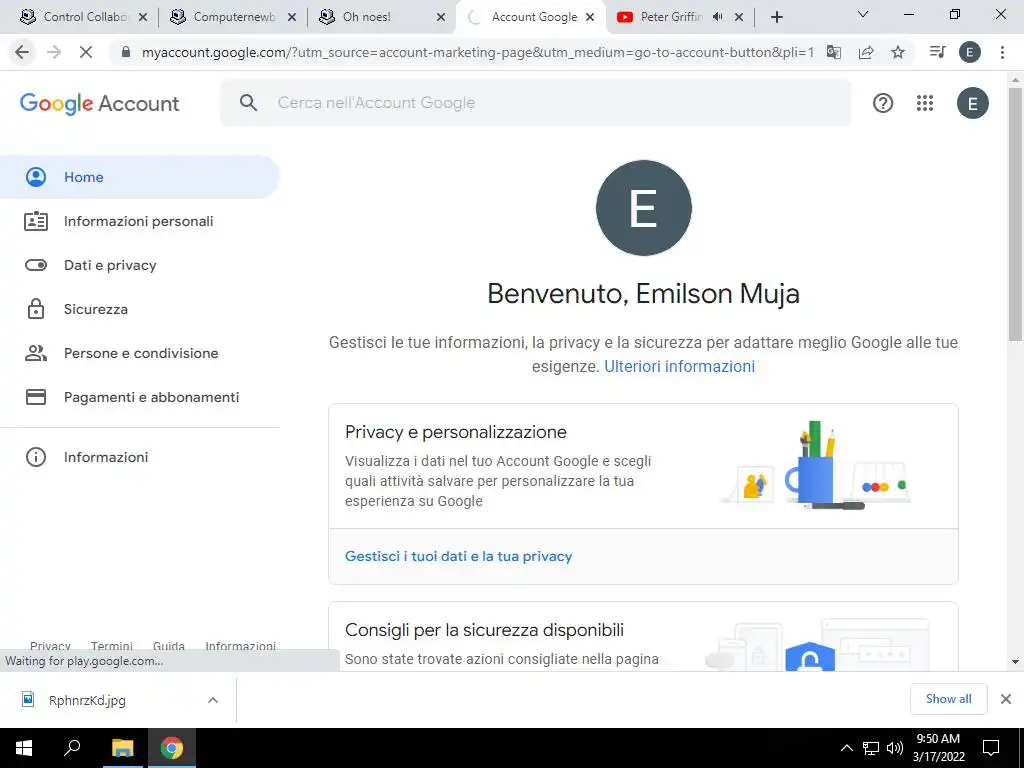The width and height of the screenshot is (1024, 768).
Task: Click the scrollbar down arrow
Action: (x=1016, y=662)
